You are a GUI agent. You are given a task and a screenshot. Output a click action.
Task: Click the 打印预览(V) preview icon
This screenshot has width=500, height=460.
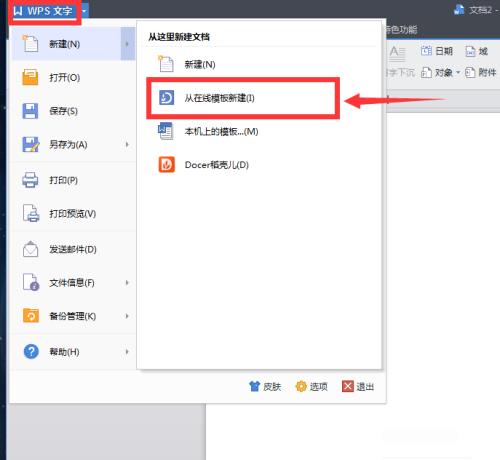31,213
